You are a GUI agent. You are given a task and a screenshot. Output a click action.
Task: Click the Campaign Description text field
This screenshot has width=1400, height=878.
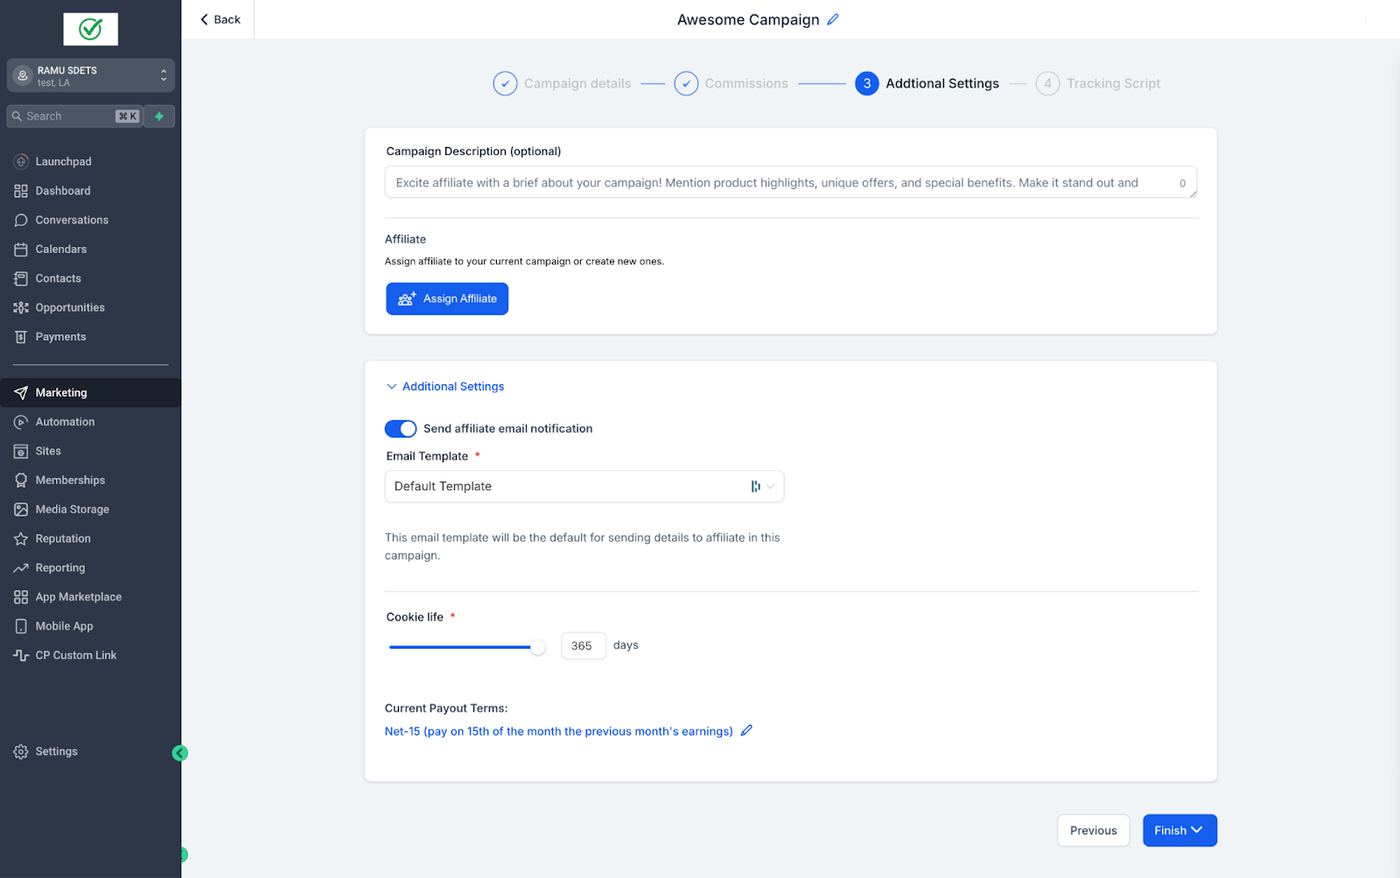(791, 182)
